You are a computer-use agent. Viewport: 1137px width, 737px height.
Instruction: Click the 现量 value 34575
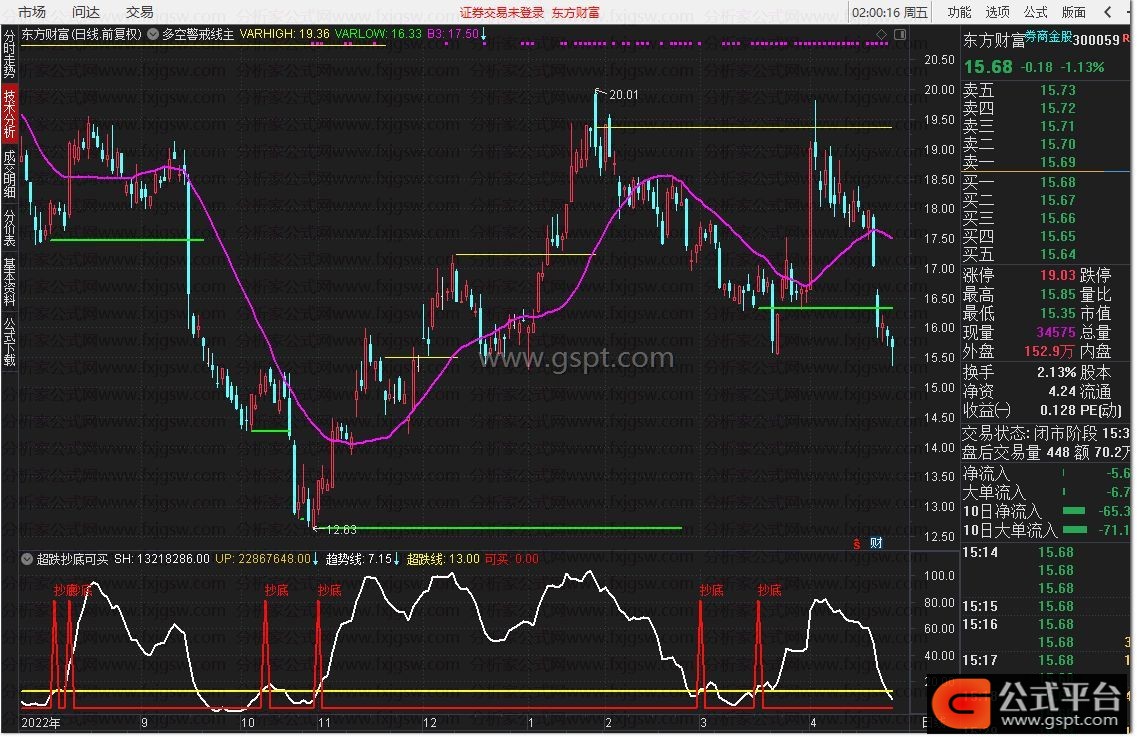tap(1056, 332)
